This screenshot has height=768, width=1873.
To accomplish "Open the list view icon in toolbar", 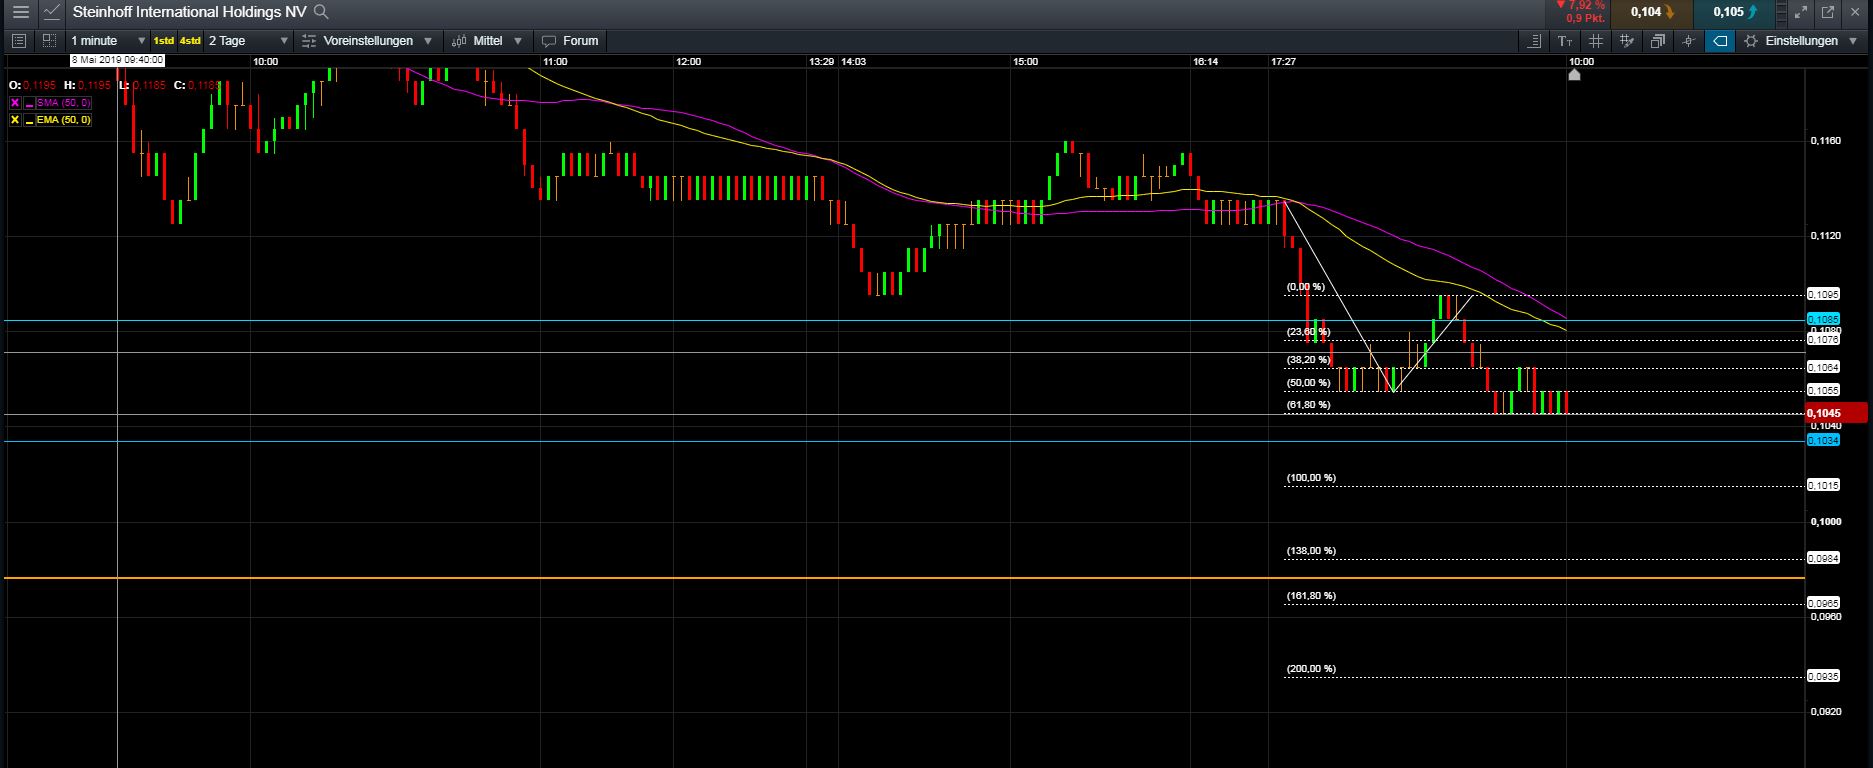I will 18,41.
